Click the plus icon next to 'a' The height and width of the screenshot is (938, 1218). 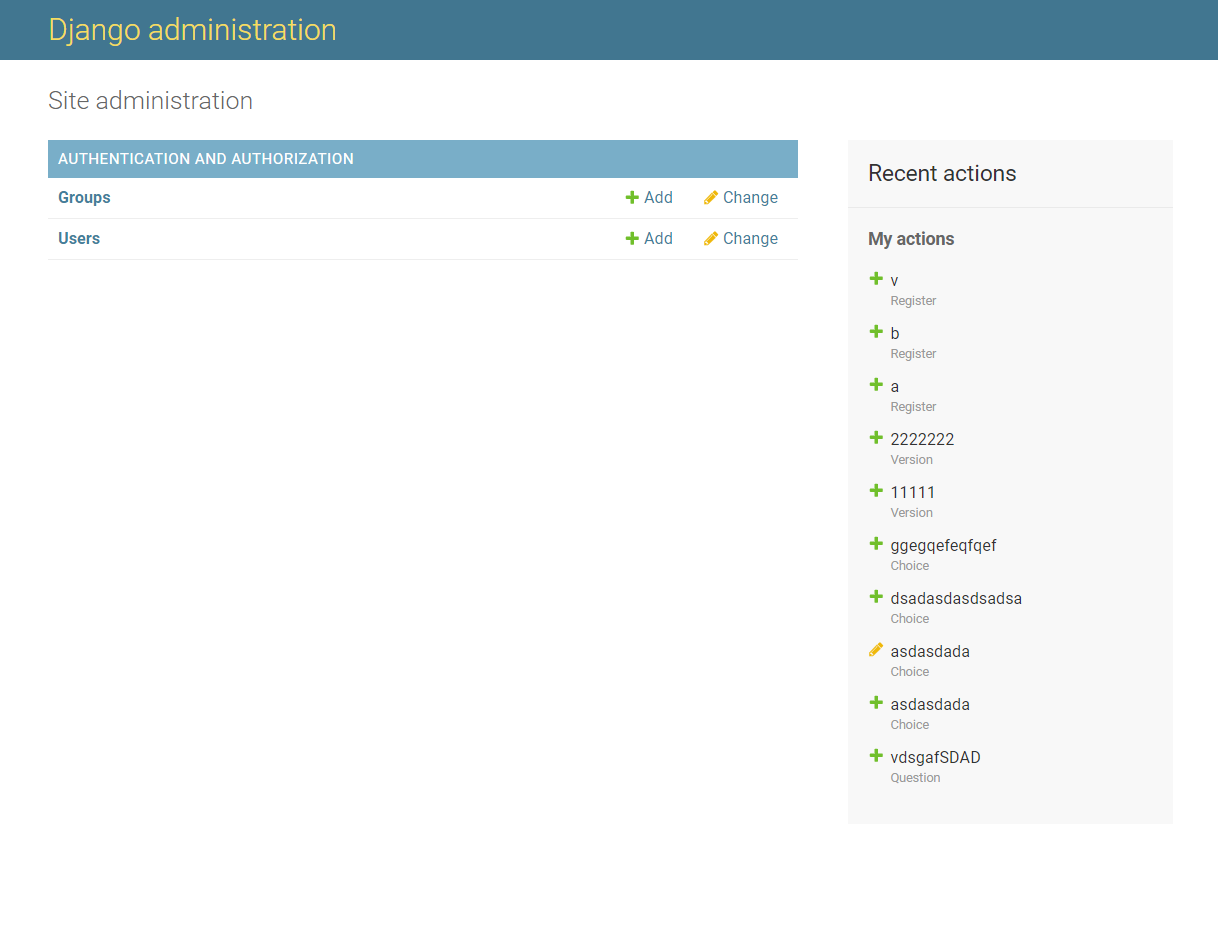point(876,385)
